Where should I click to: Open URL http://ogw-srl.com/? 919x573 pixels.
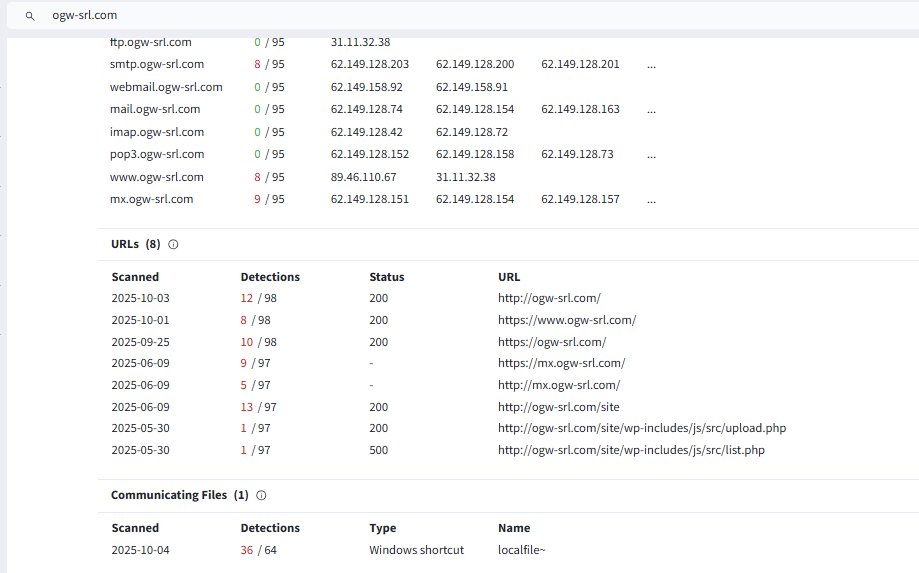click(x=549, y=298)
